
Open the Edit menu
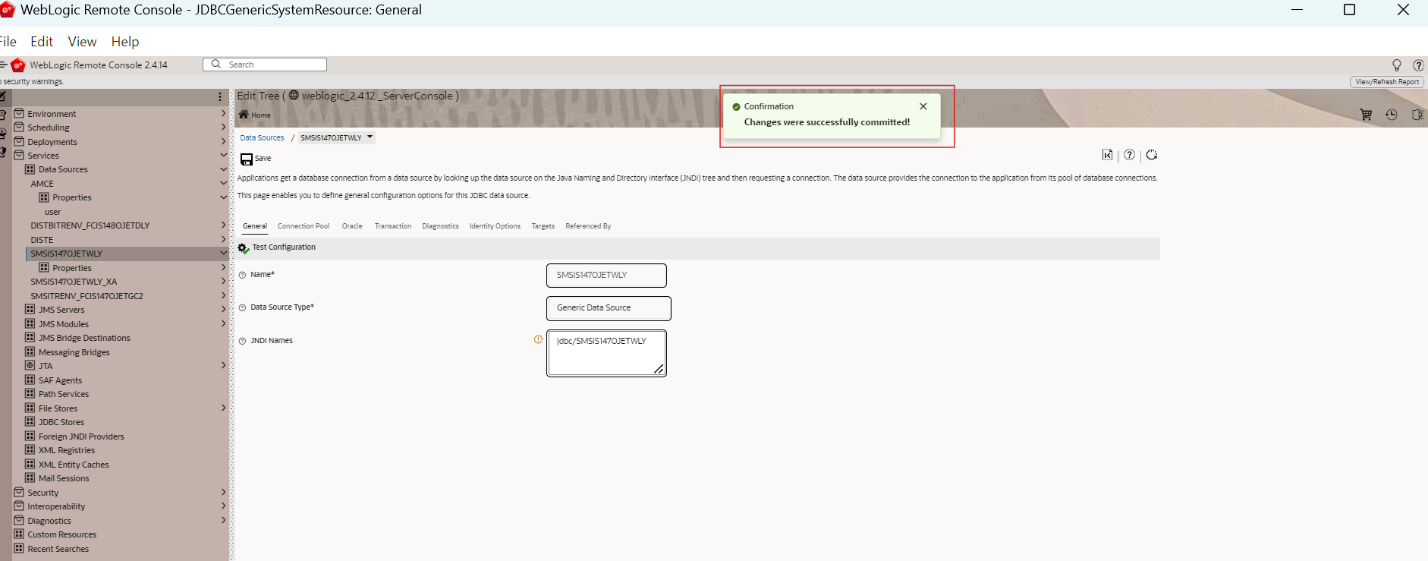42,42
